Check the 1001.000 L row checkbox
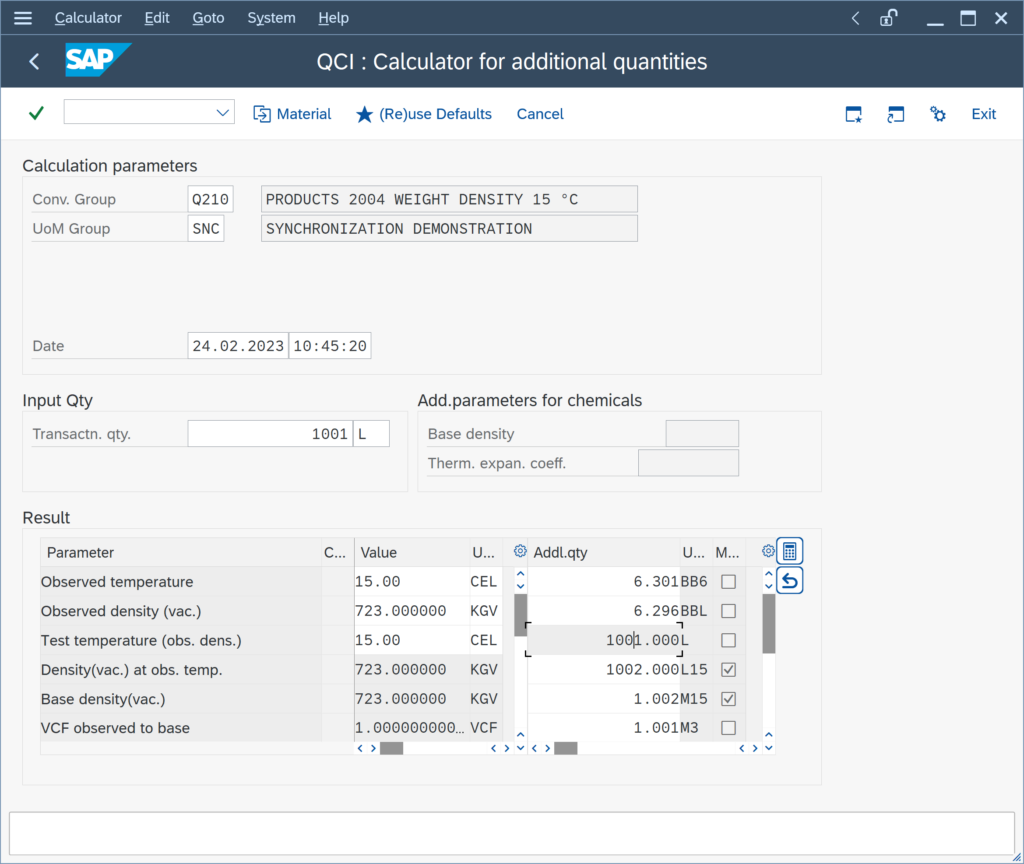 coord(728,640)
